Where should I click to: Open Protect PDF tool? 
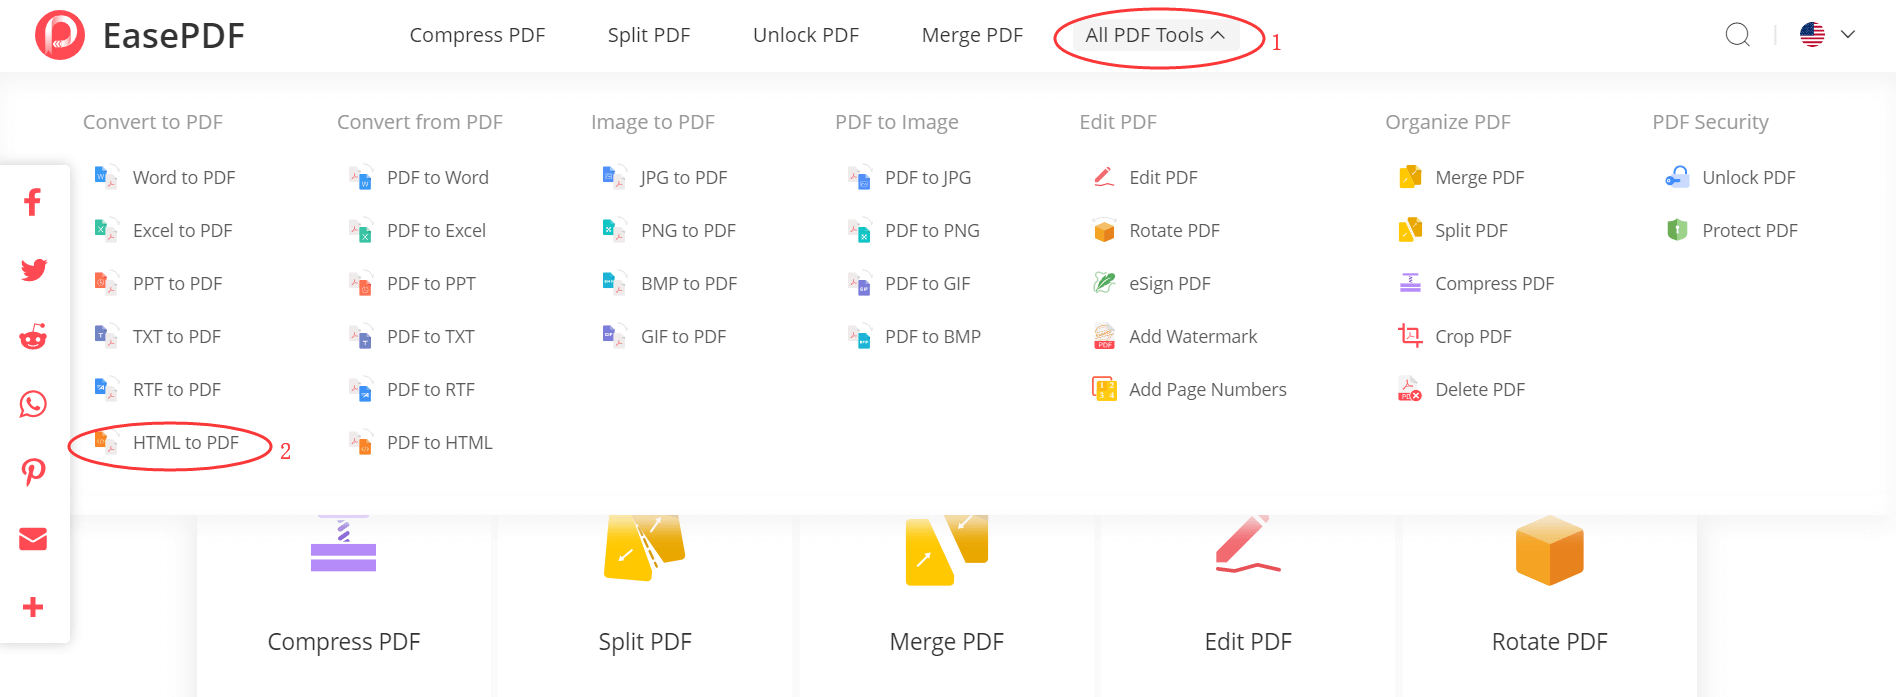[1749, 230]
